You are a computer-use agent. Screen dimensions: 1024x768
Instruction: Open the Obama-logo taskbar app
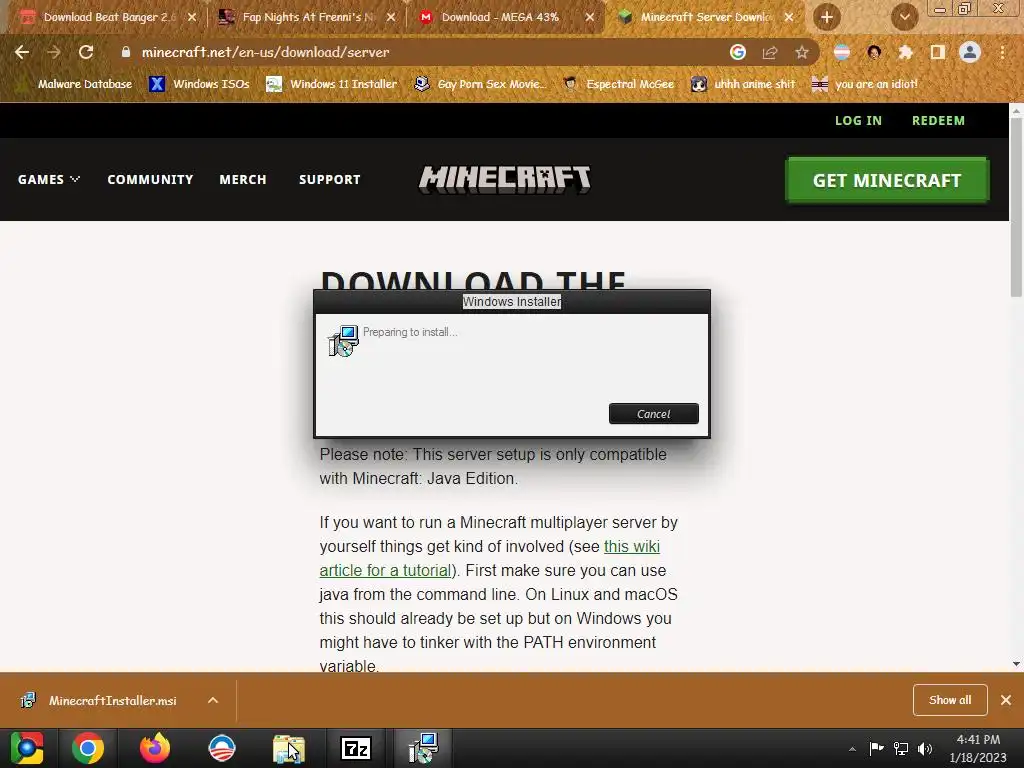coord(221,748)
